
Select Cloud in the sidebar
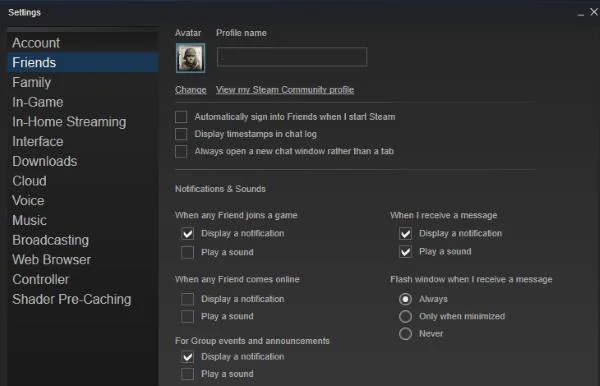83,181
